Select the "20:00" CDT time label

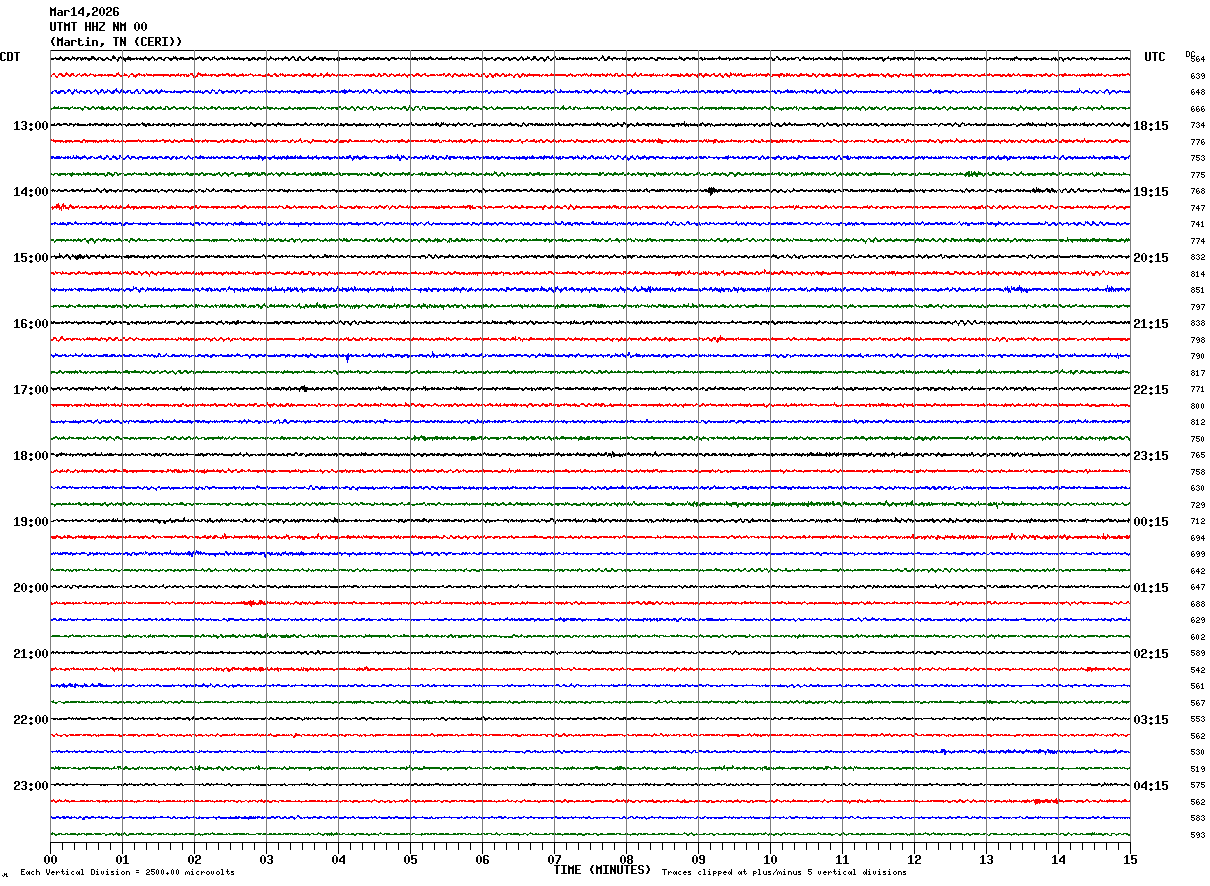31,588
